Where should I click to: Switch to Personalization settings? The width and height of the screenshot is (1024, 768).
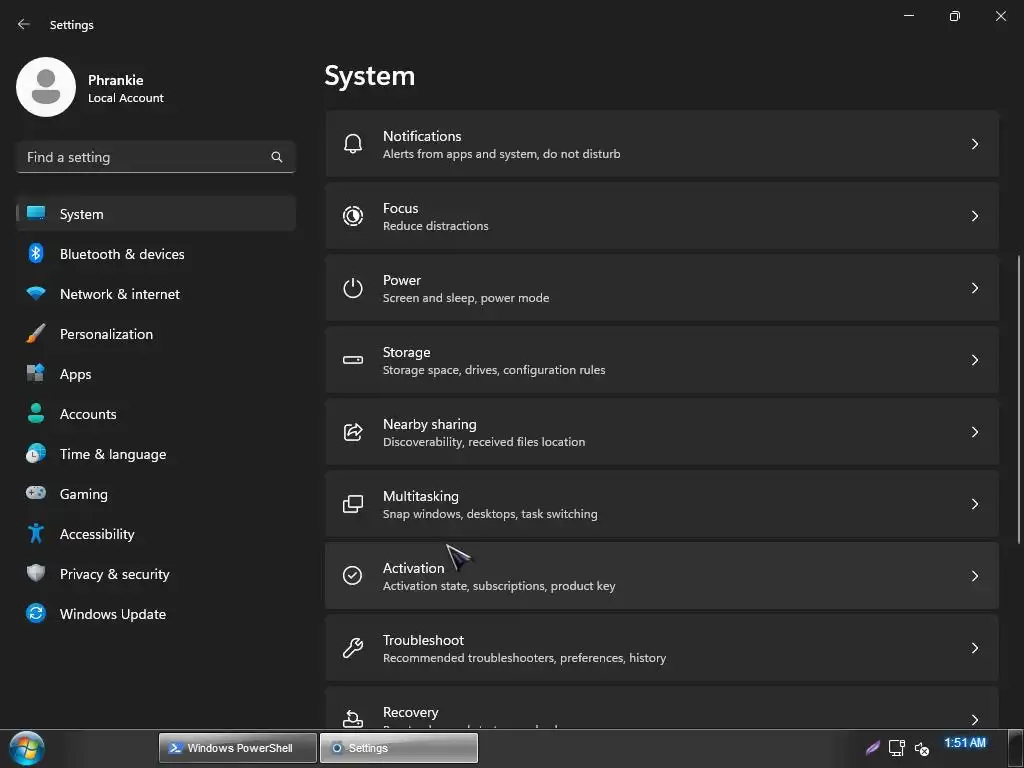(106, 334)
